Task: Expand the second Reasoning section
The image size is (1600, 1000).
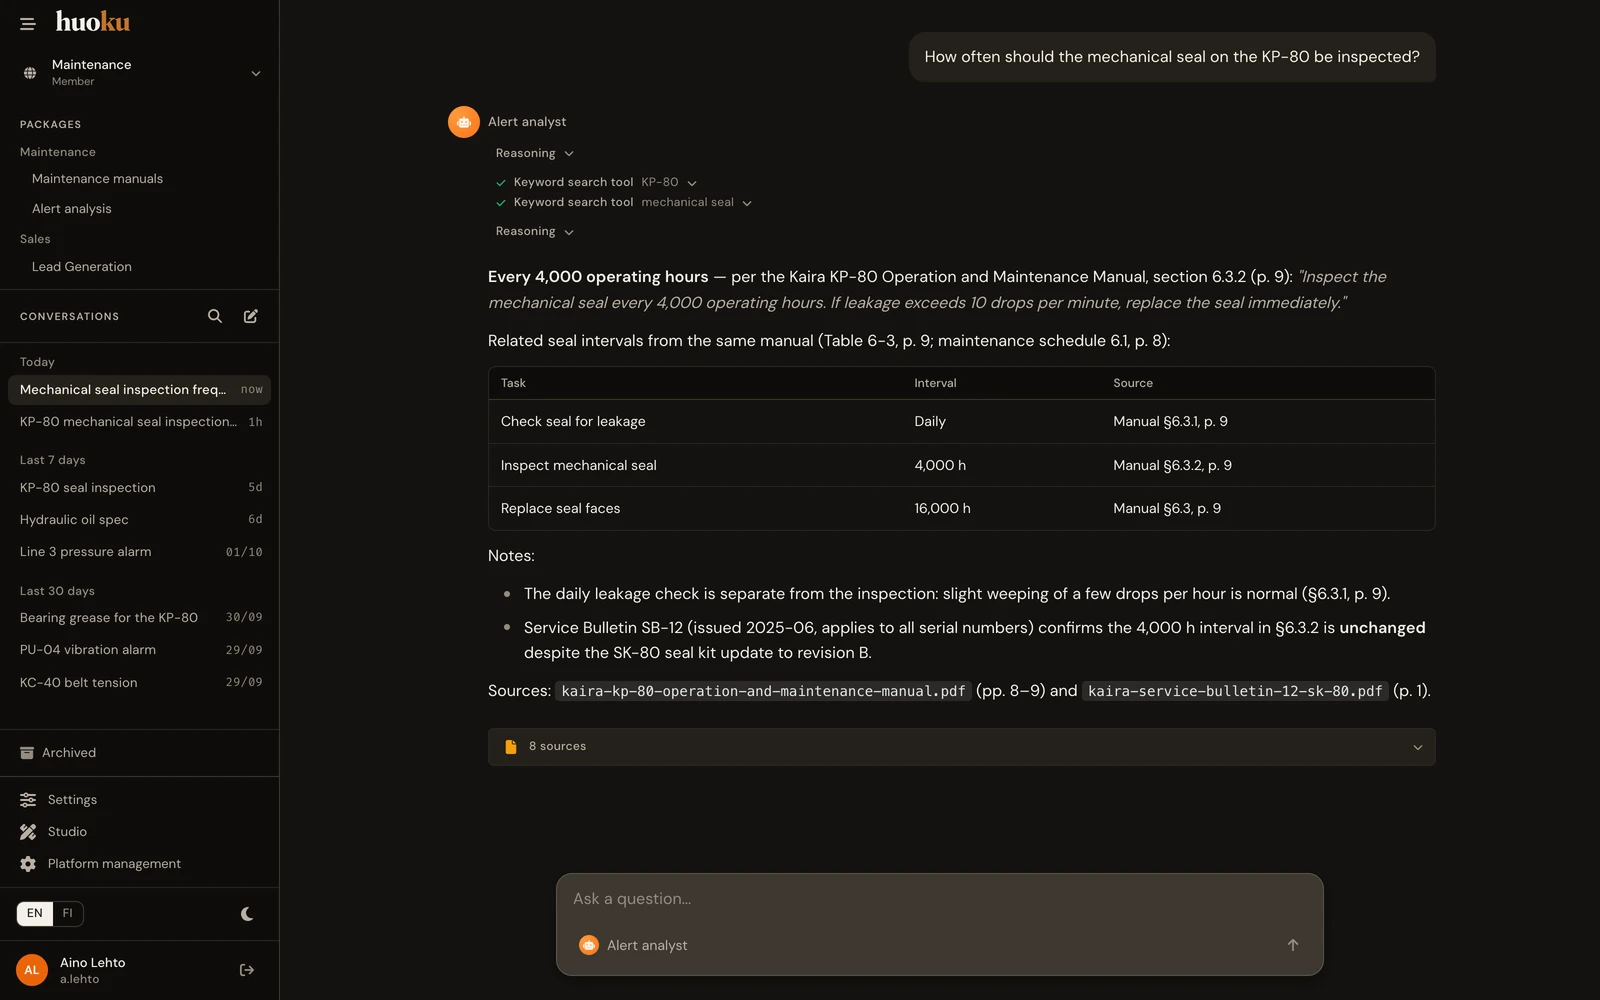Action: coord(535,231)
